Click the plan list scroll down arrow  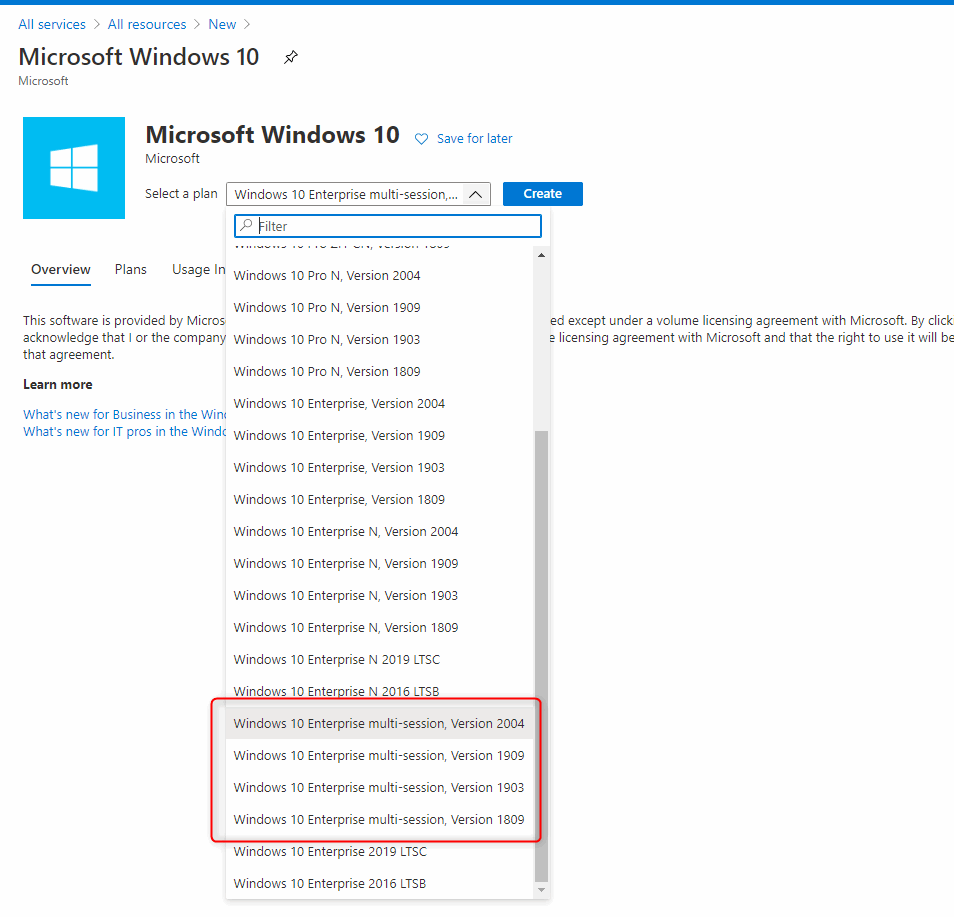[541, 890]
